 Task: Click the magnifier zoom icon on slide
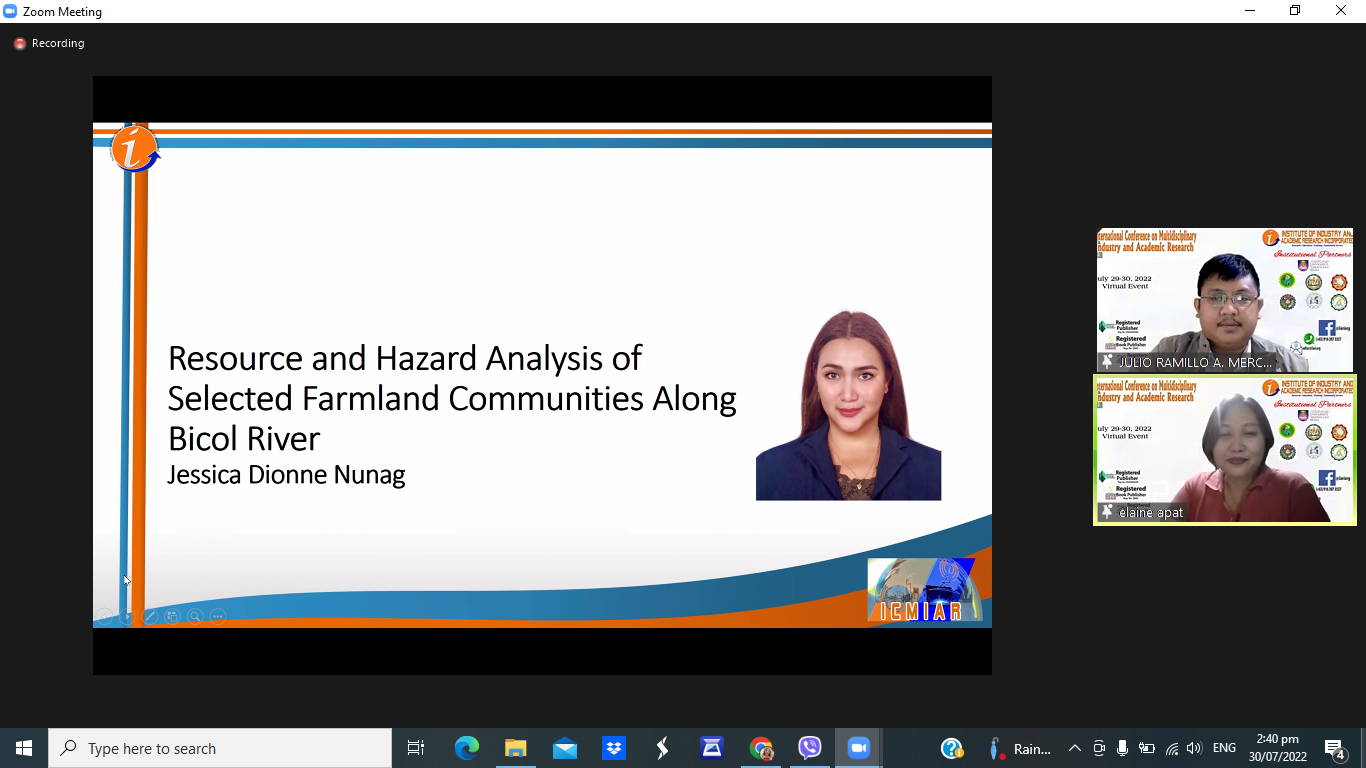coord(195,616)
